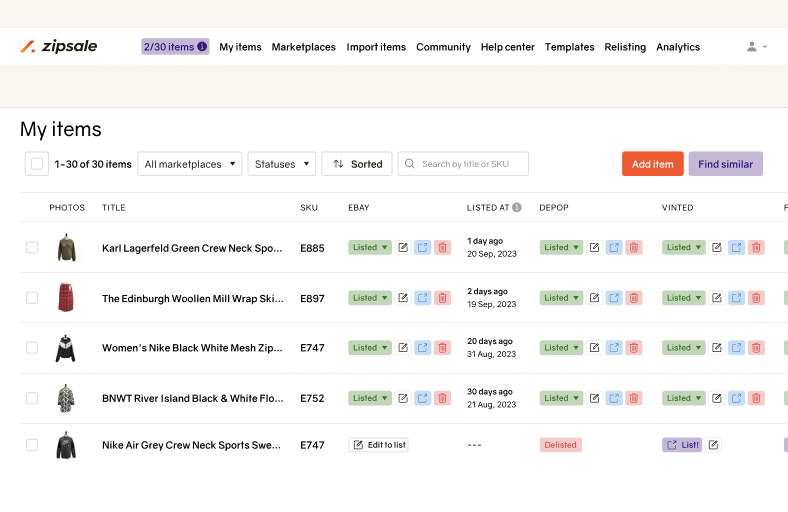Open the All marketplaces dropdown
The height and width of the screenshot is (512, 788).
190,164
